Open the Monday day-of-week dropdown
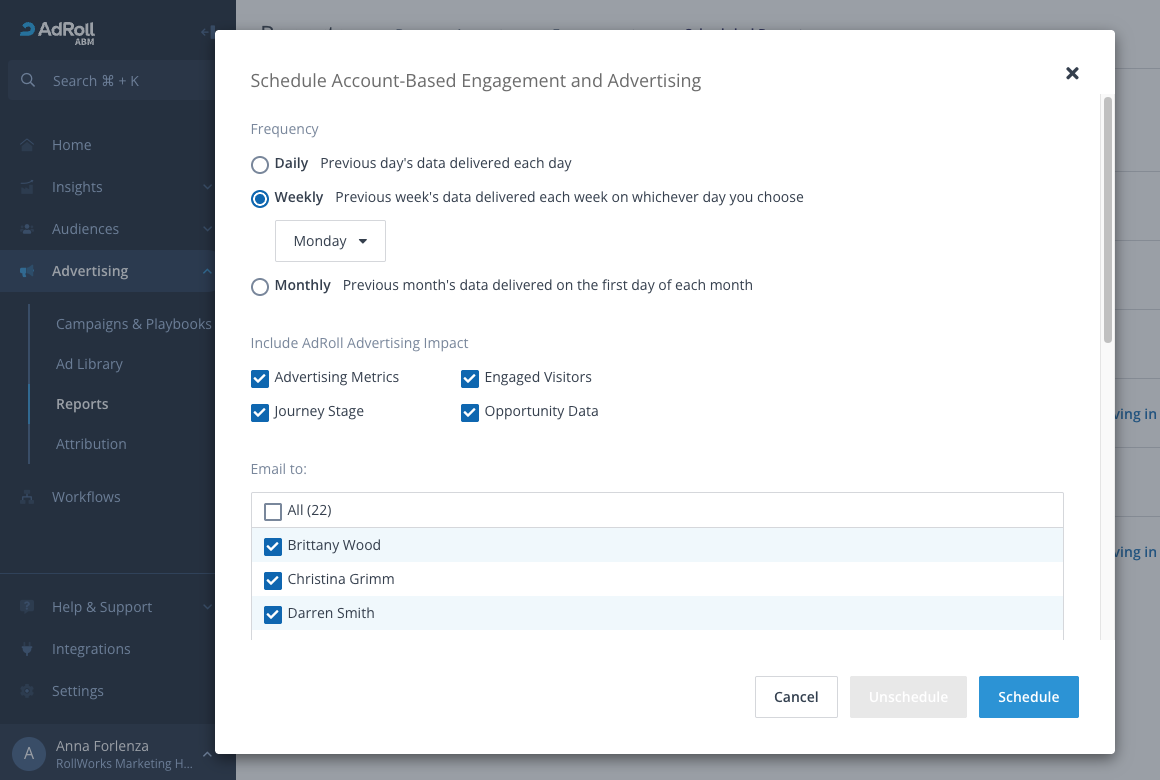1160x780 pixels. 330,241
